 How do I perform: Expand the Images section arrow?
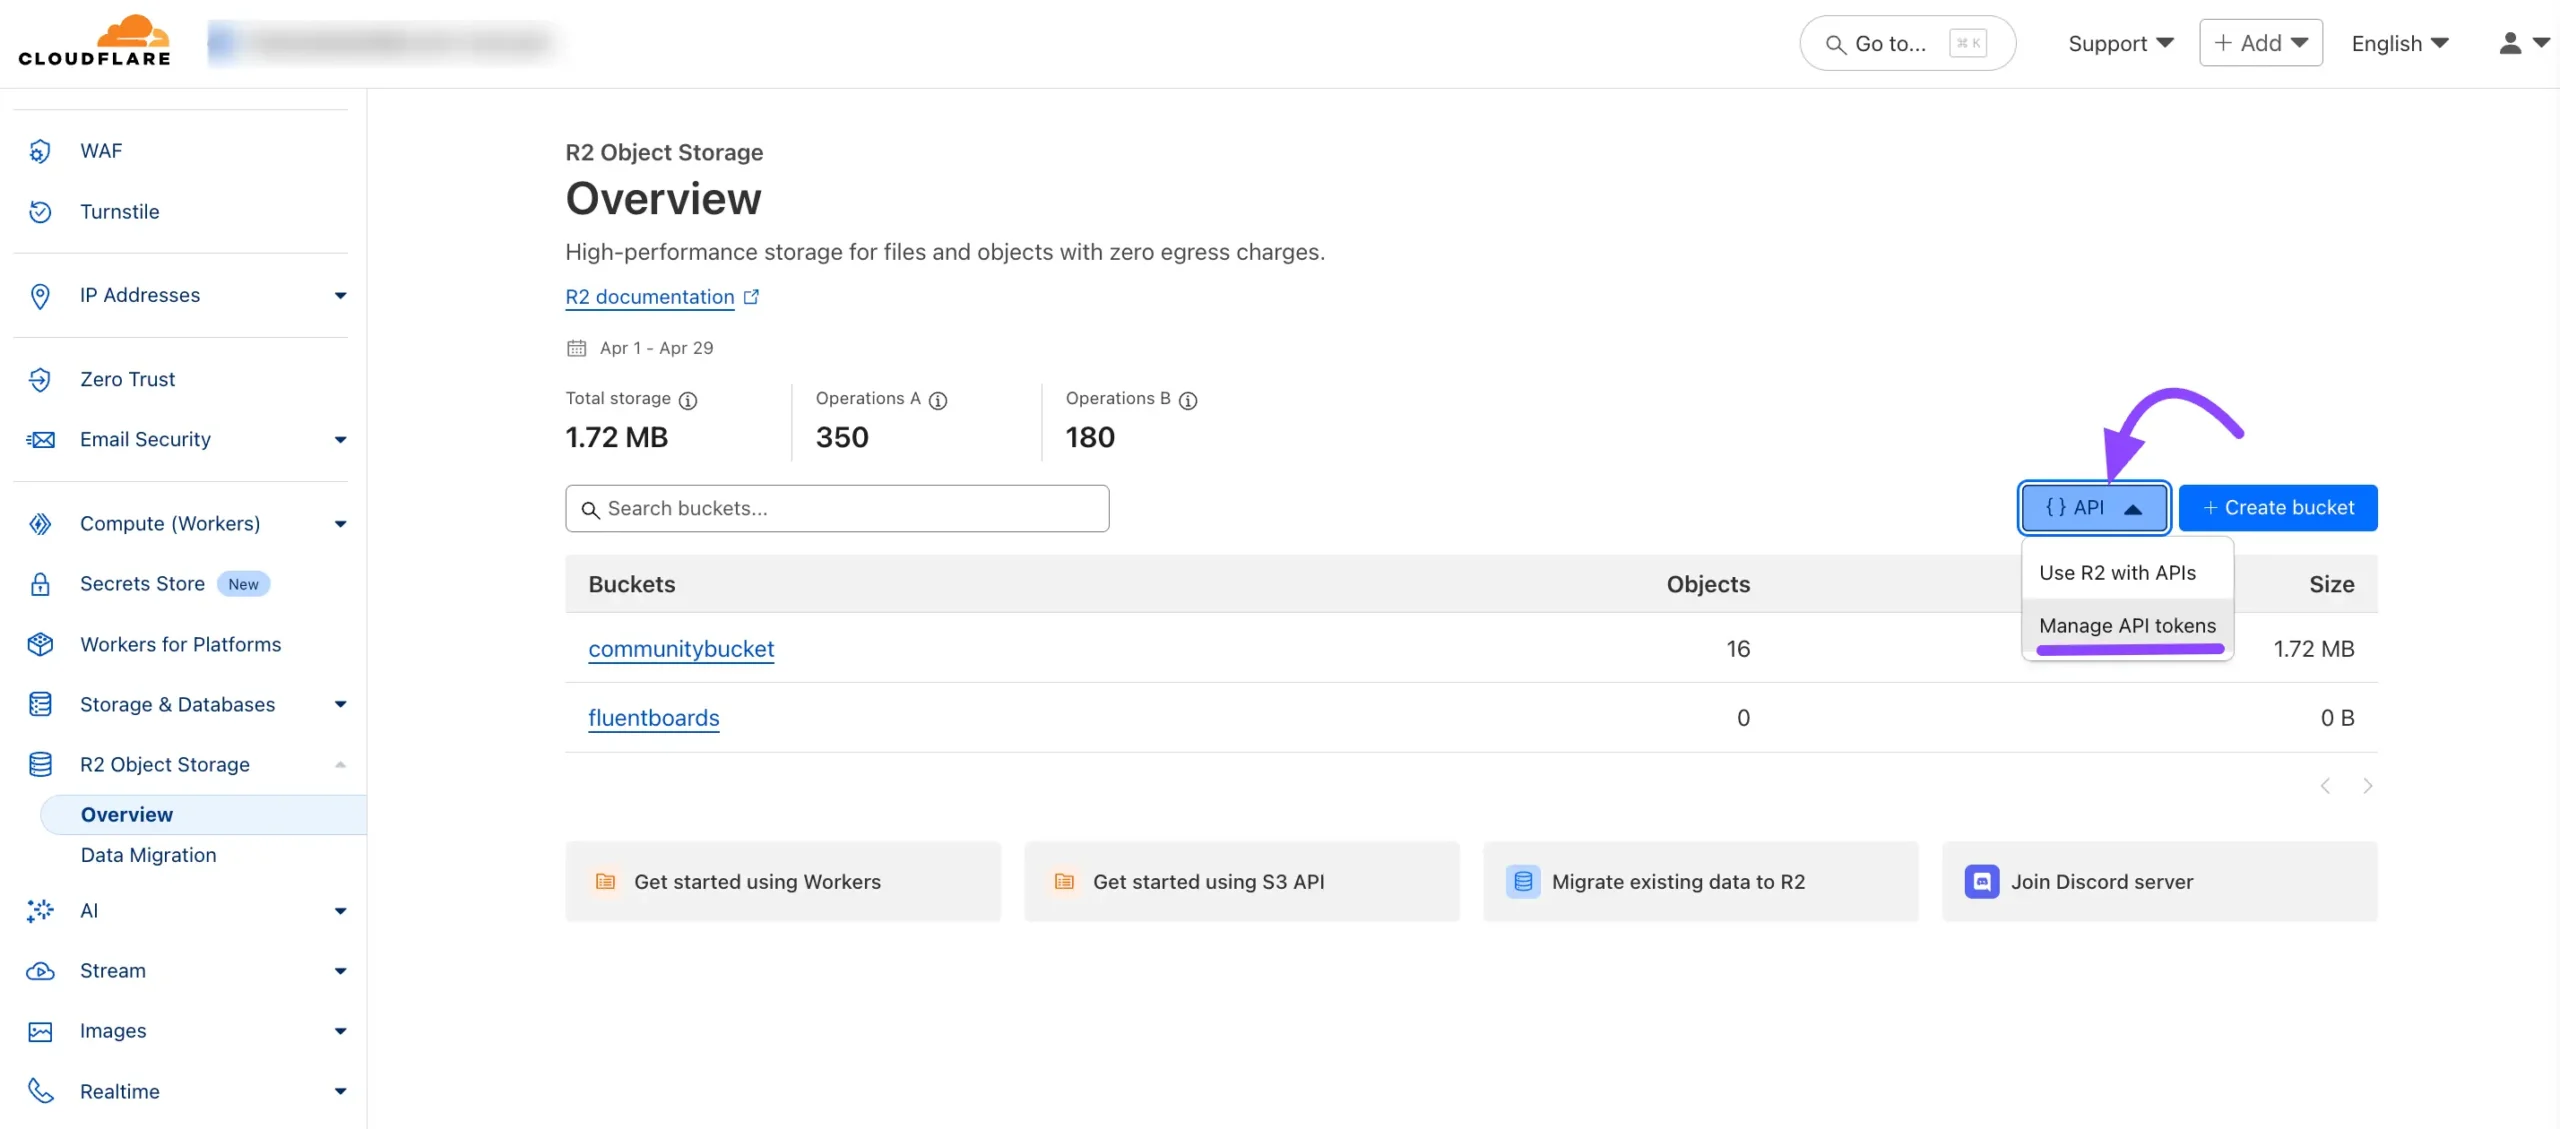coord(341,1032)
